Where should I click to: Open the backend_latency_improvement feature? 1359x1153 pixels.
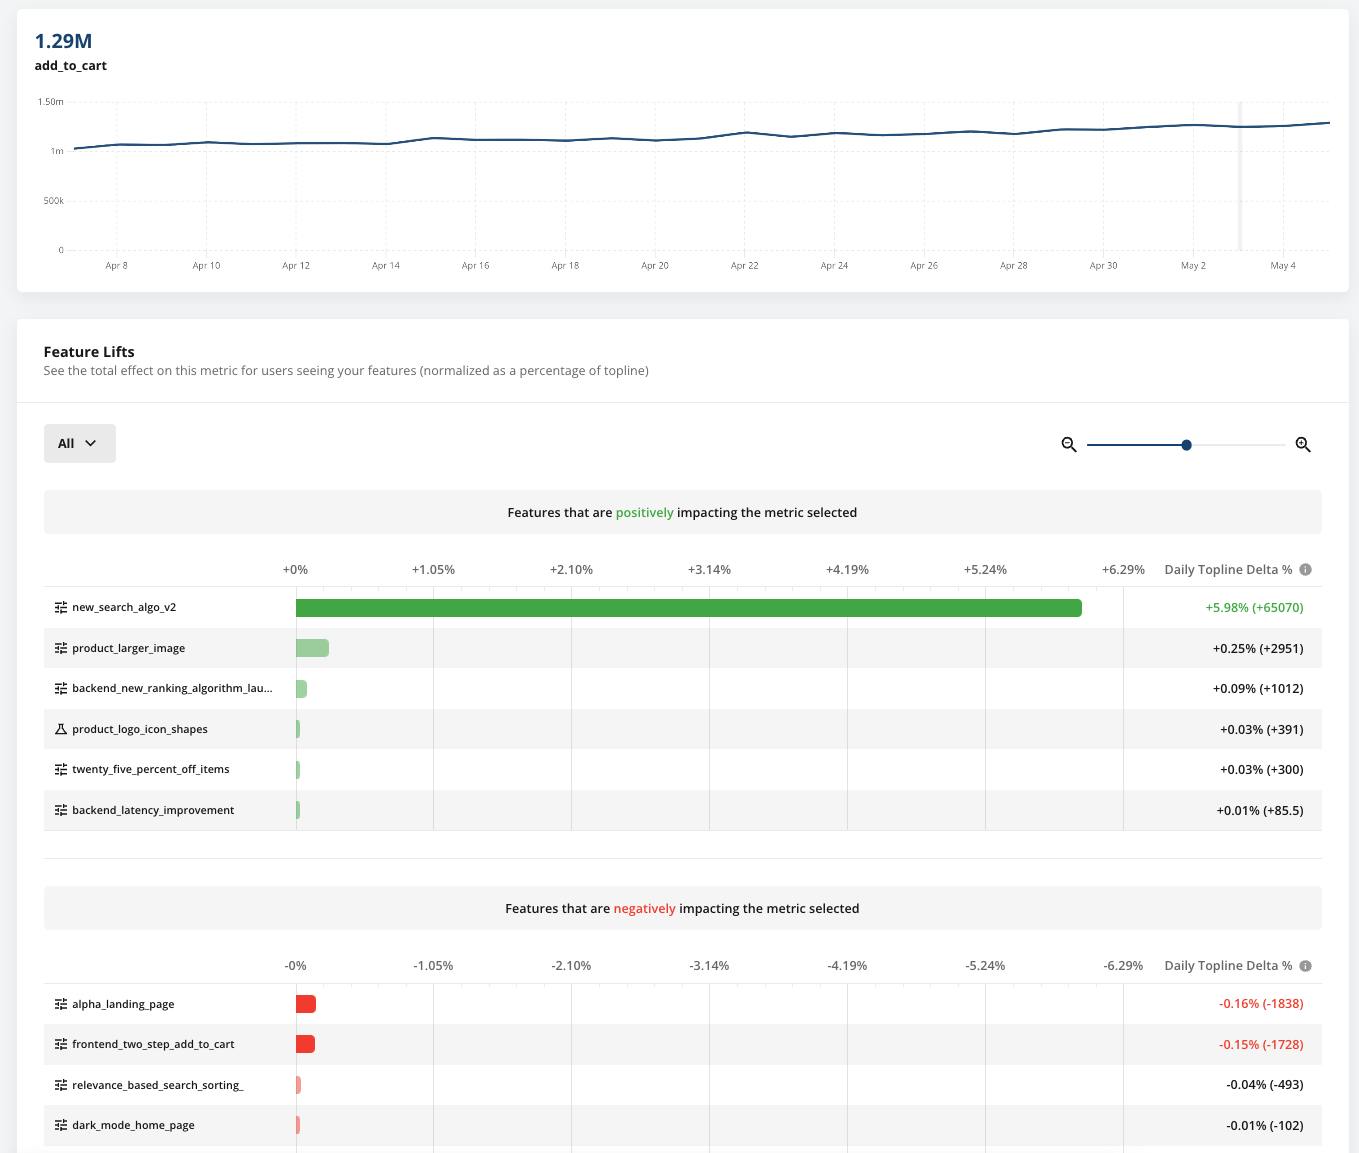[153, 810]
